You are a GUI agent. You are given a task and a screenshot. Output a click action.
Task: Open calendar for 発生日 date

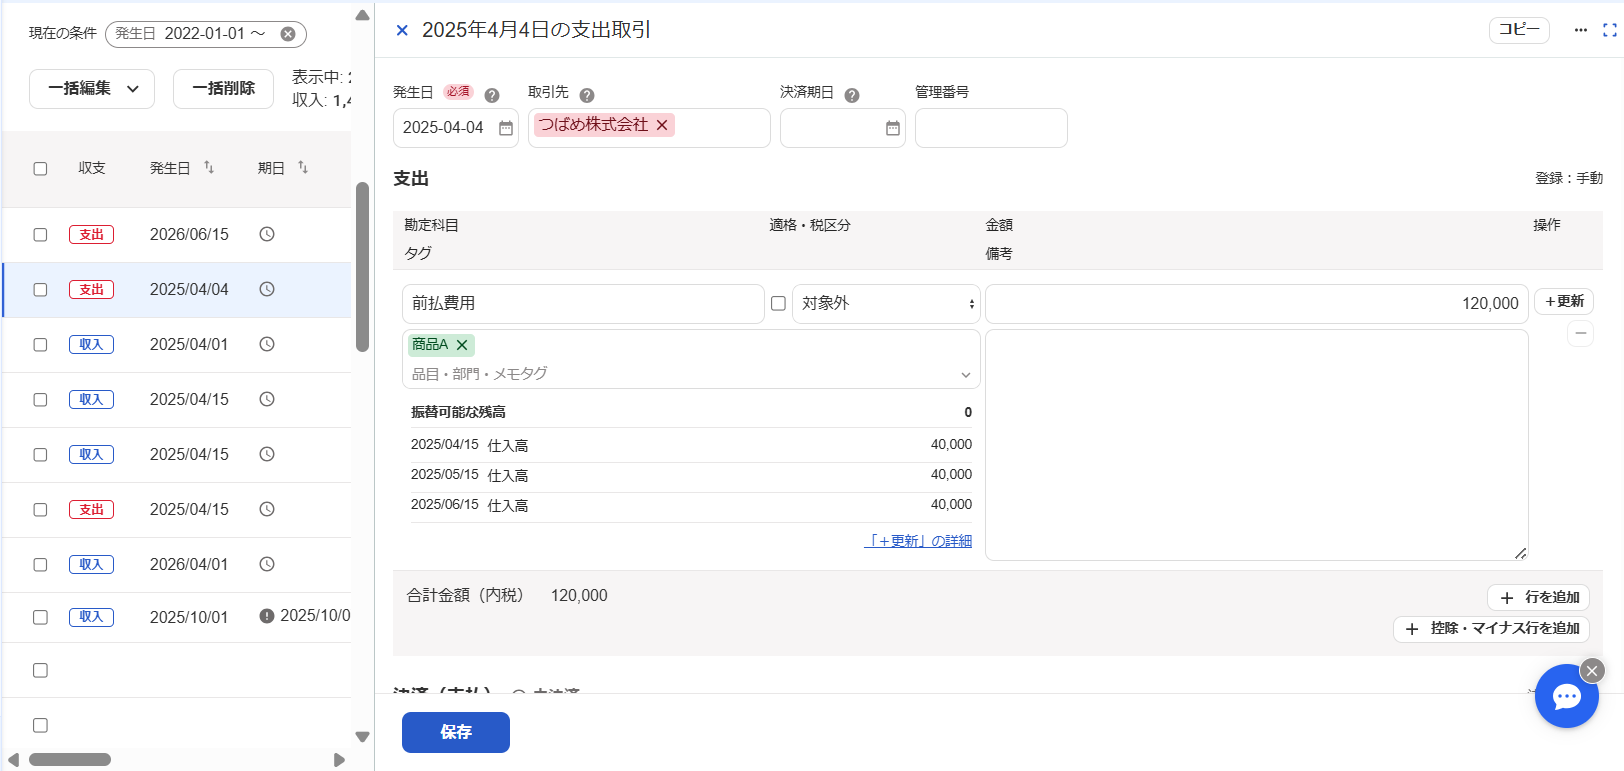coord(506,128)
